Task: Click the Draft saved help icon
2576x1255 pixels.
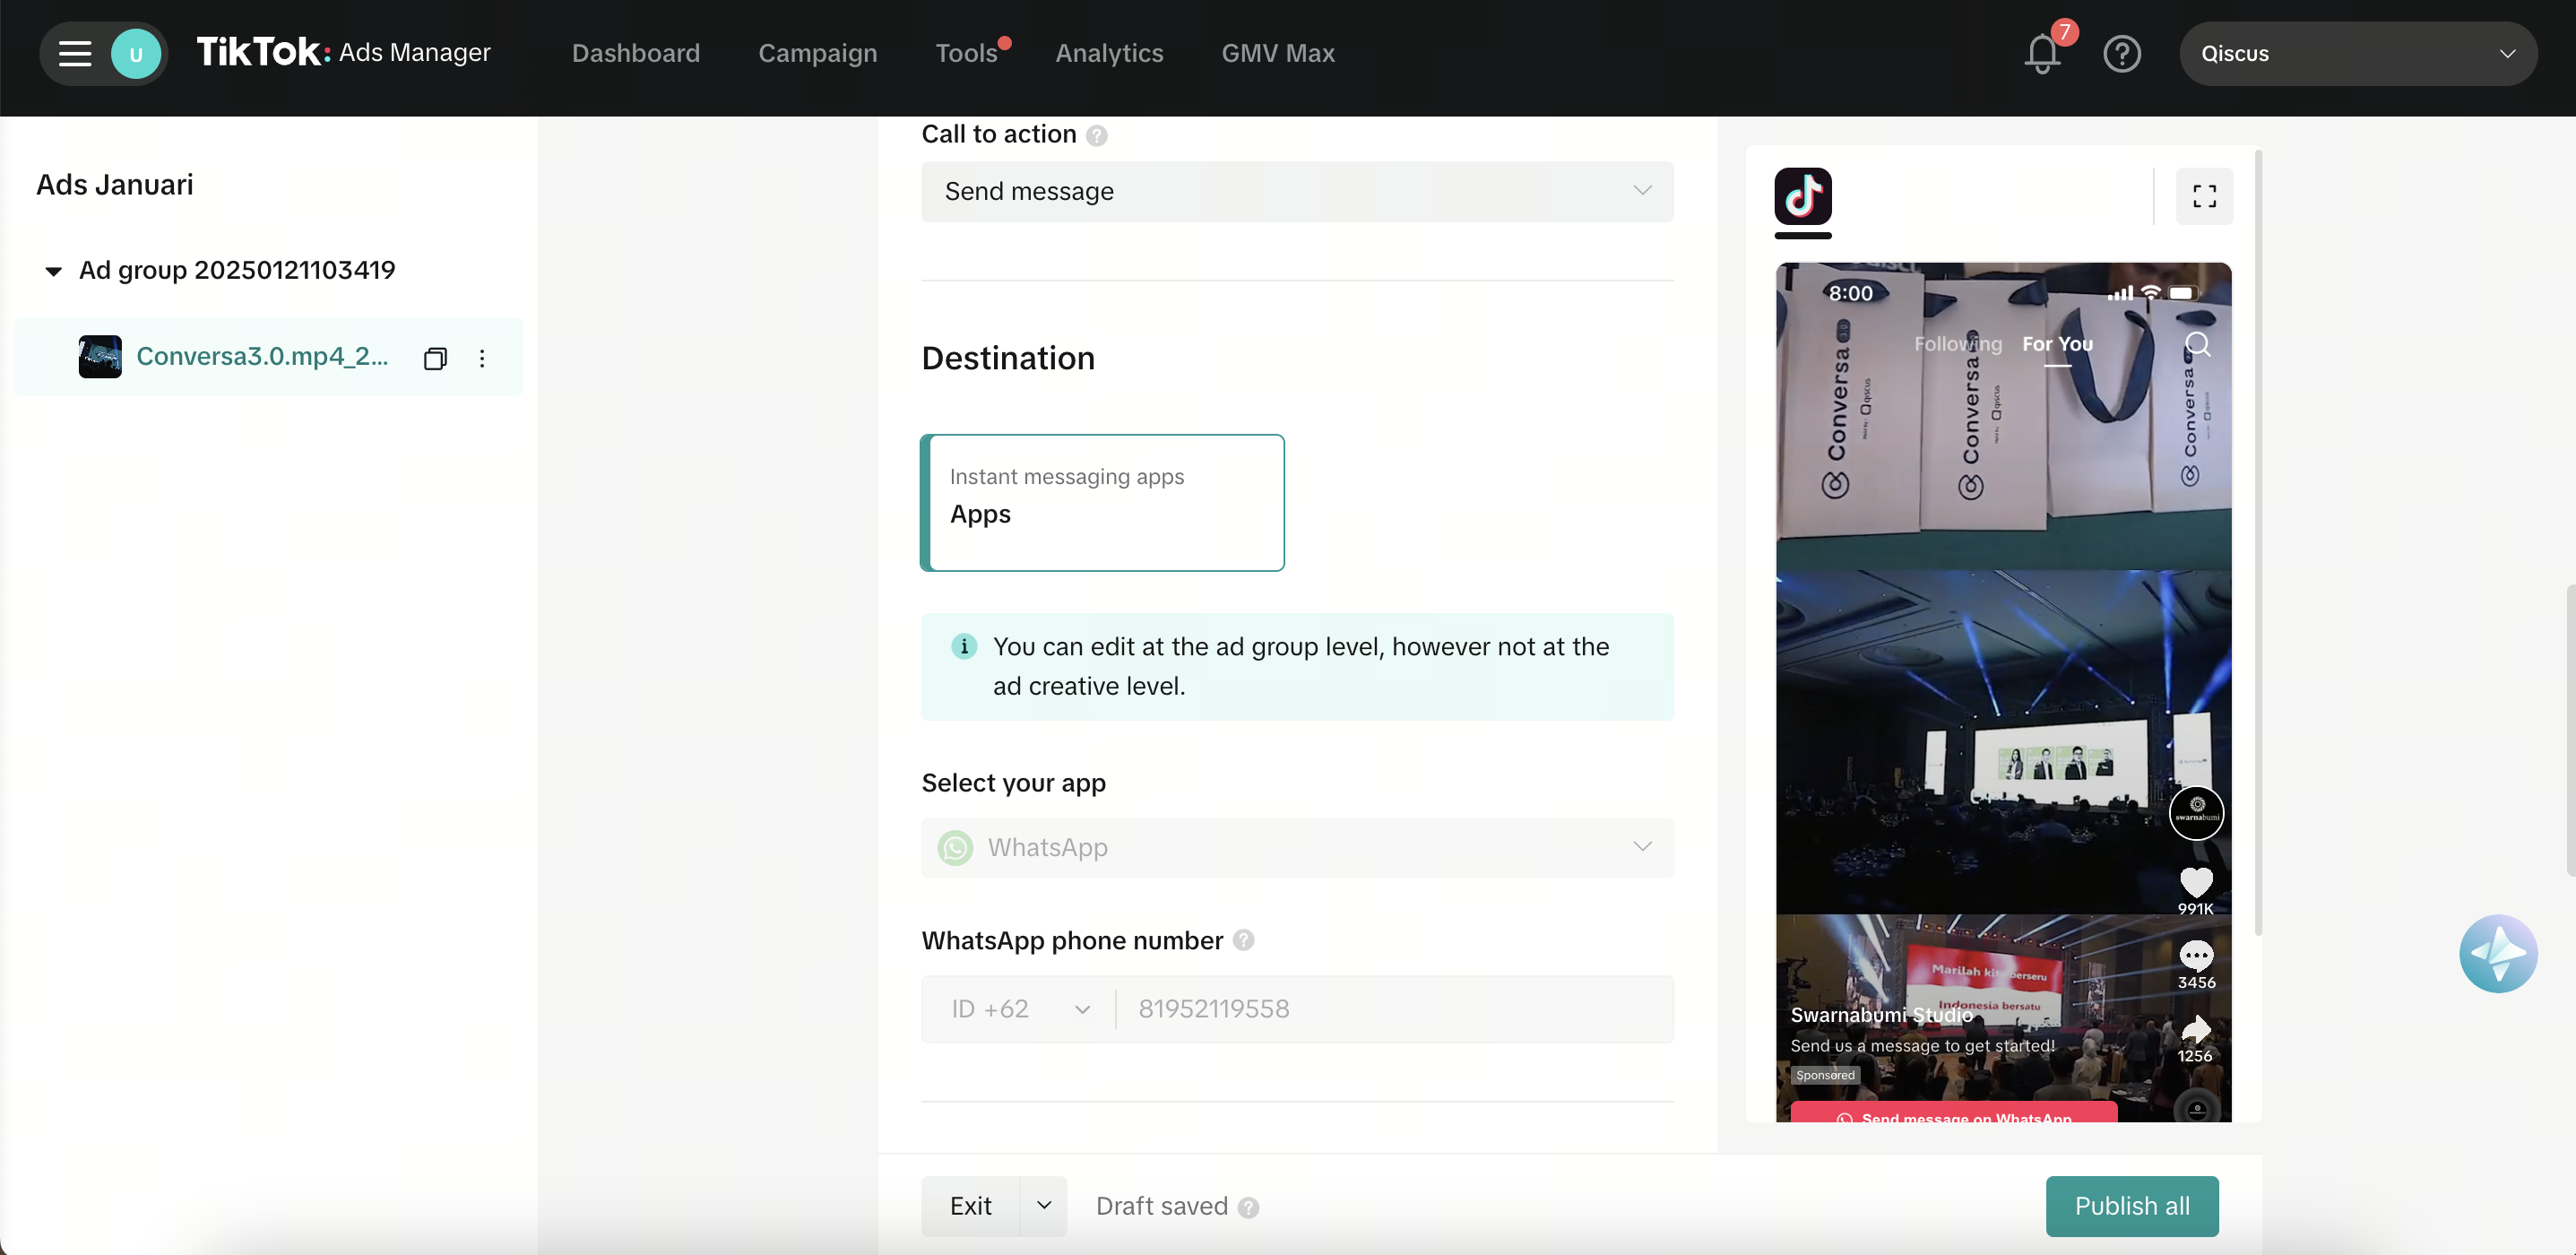Action: tap(1247, 1207)
